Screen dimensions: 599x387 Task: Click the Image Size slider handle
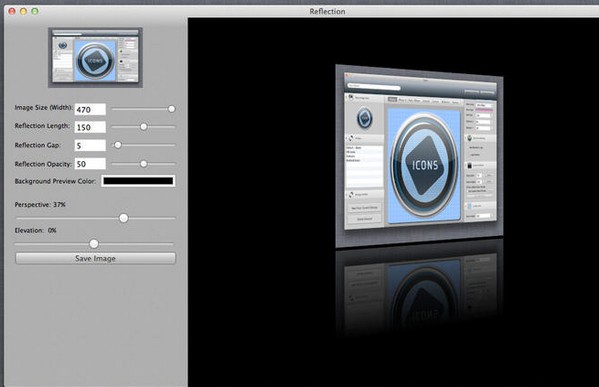[x=172, y=109]
